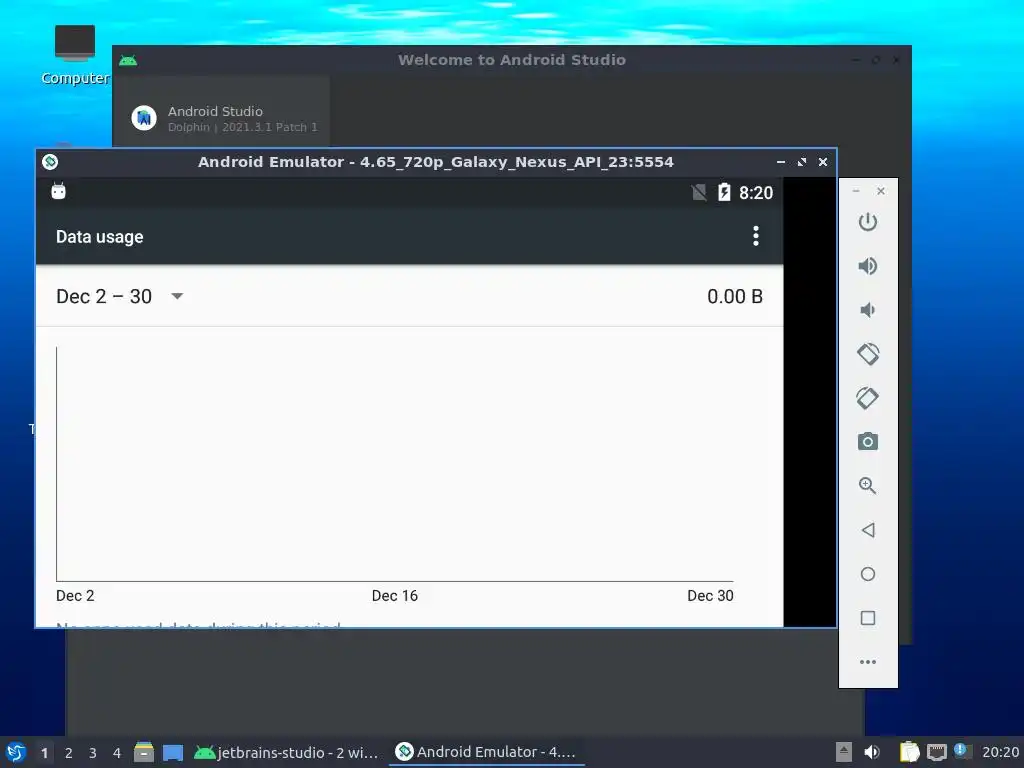Tap the emulator Overview square button
The height and width of the screenshot is (768, 1024).
[867, 618]
